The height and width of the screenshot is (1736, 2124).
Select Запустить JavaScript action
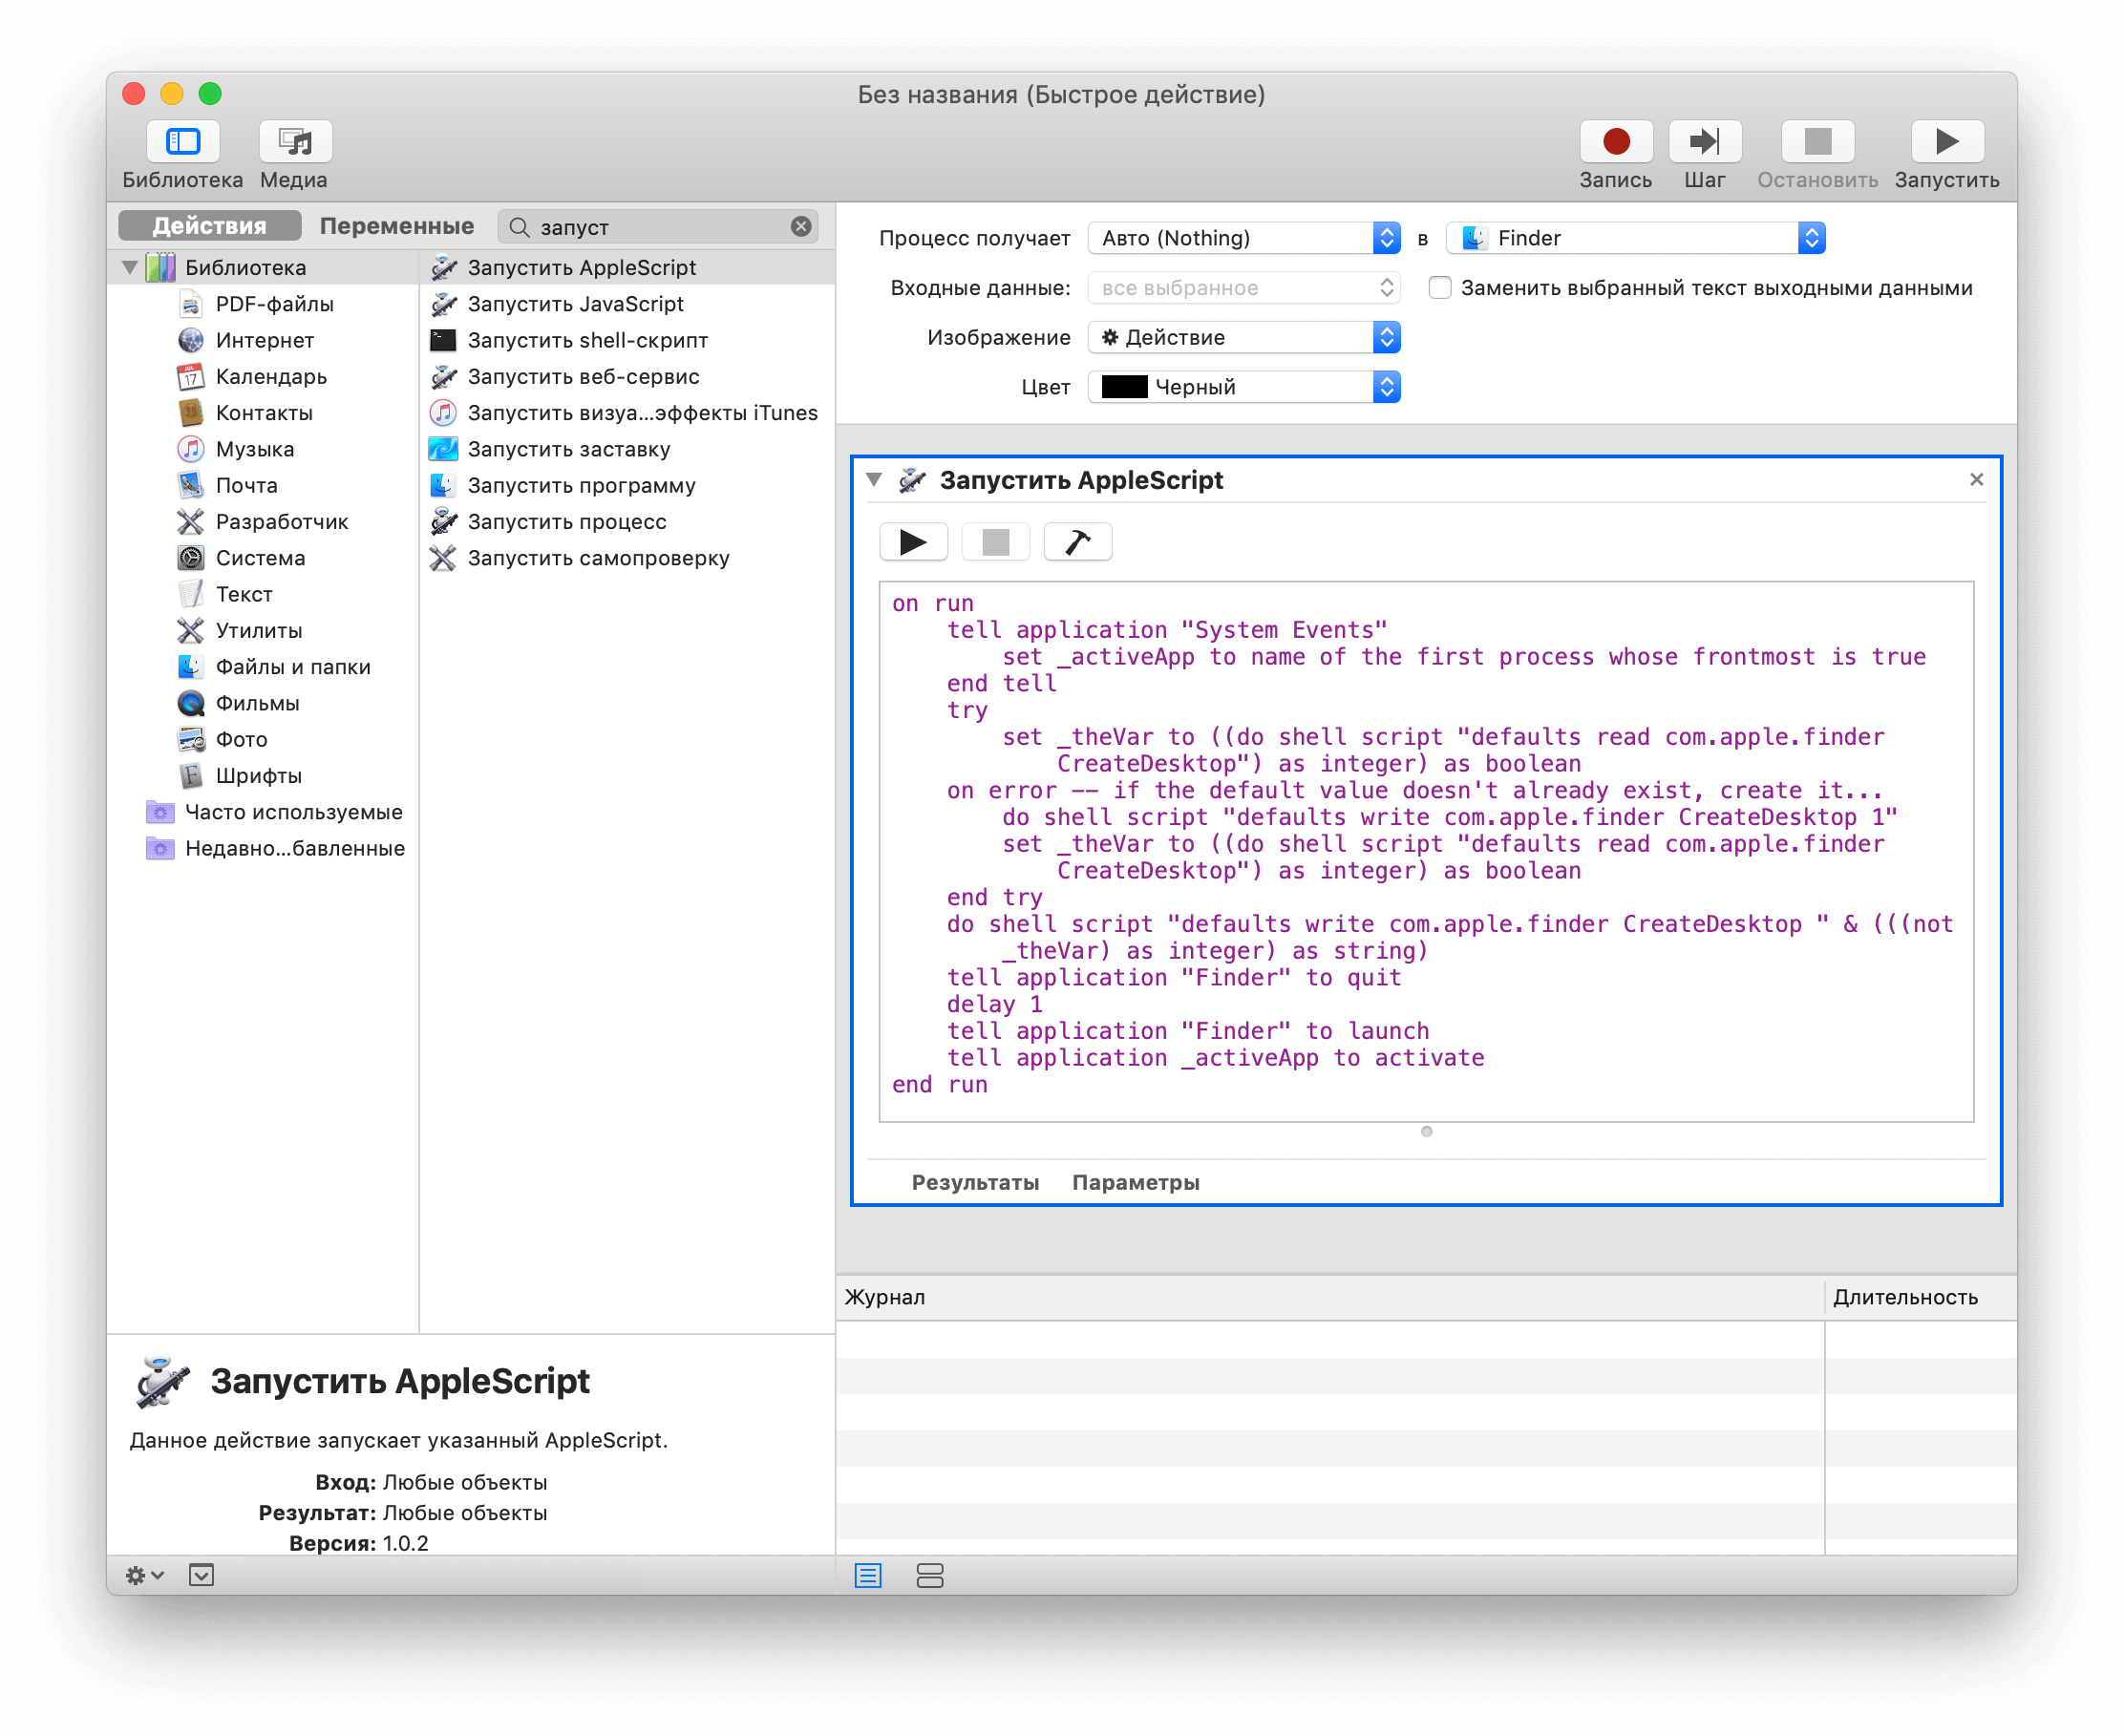click(627, 304)
